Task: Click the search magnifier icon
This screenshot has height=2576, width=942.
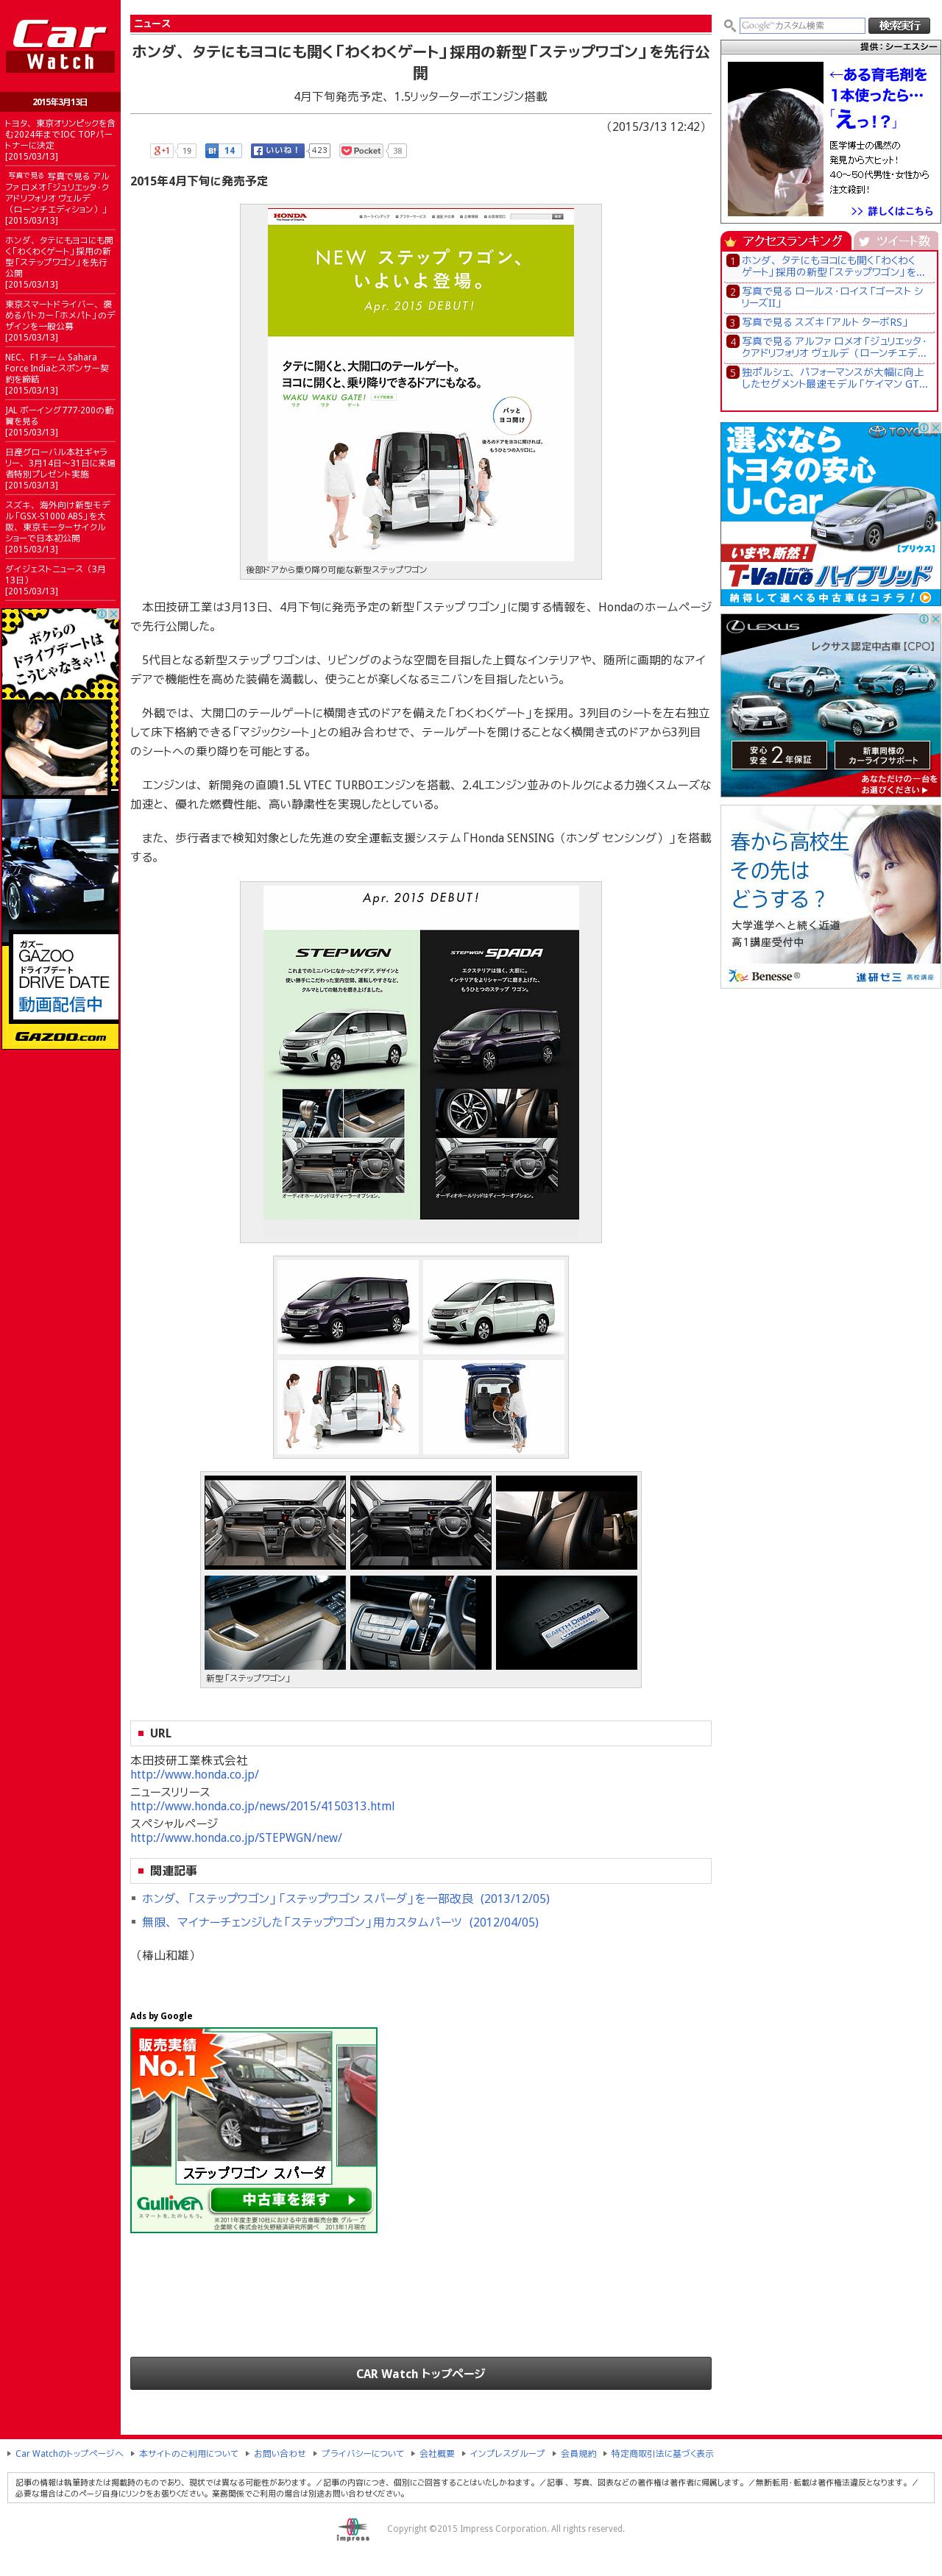Action: pyautogui.click(x=730, y=25)
